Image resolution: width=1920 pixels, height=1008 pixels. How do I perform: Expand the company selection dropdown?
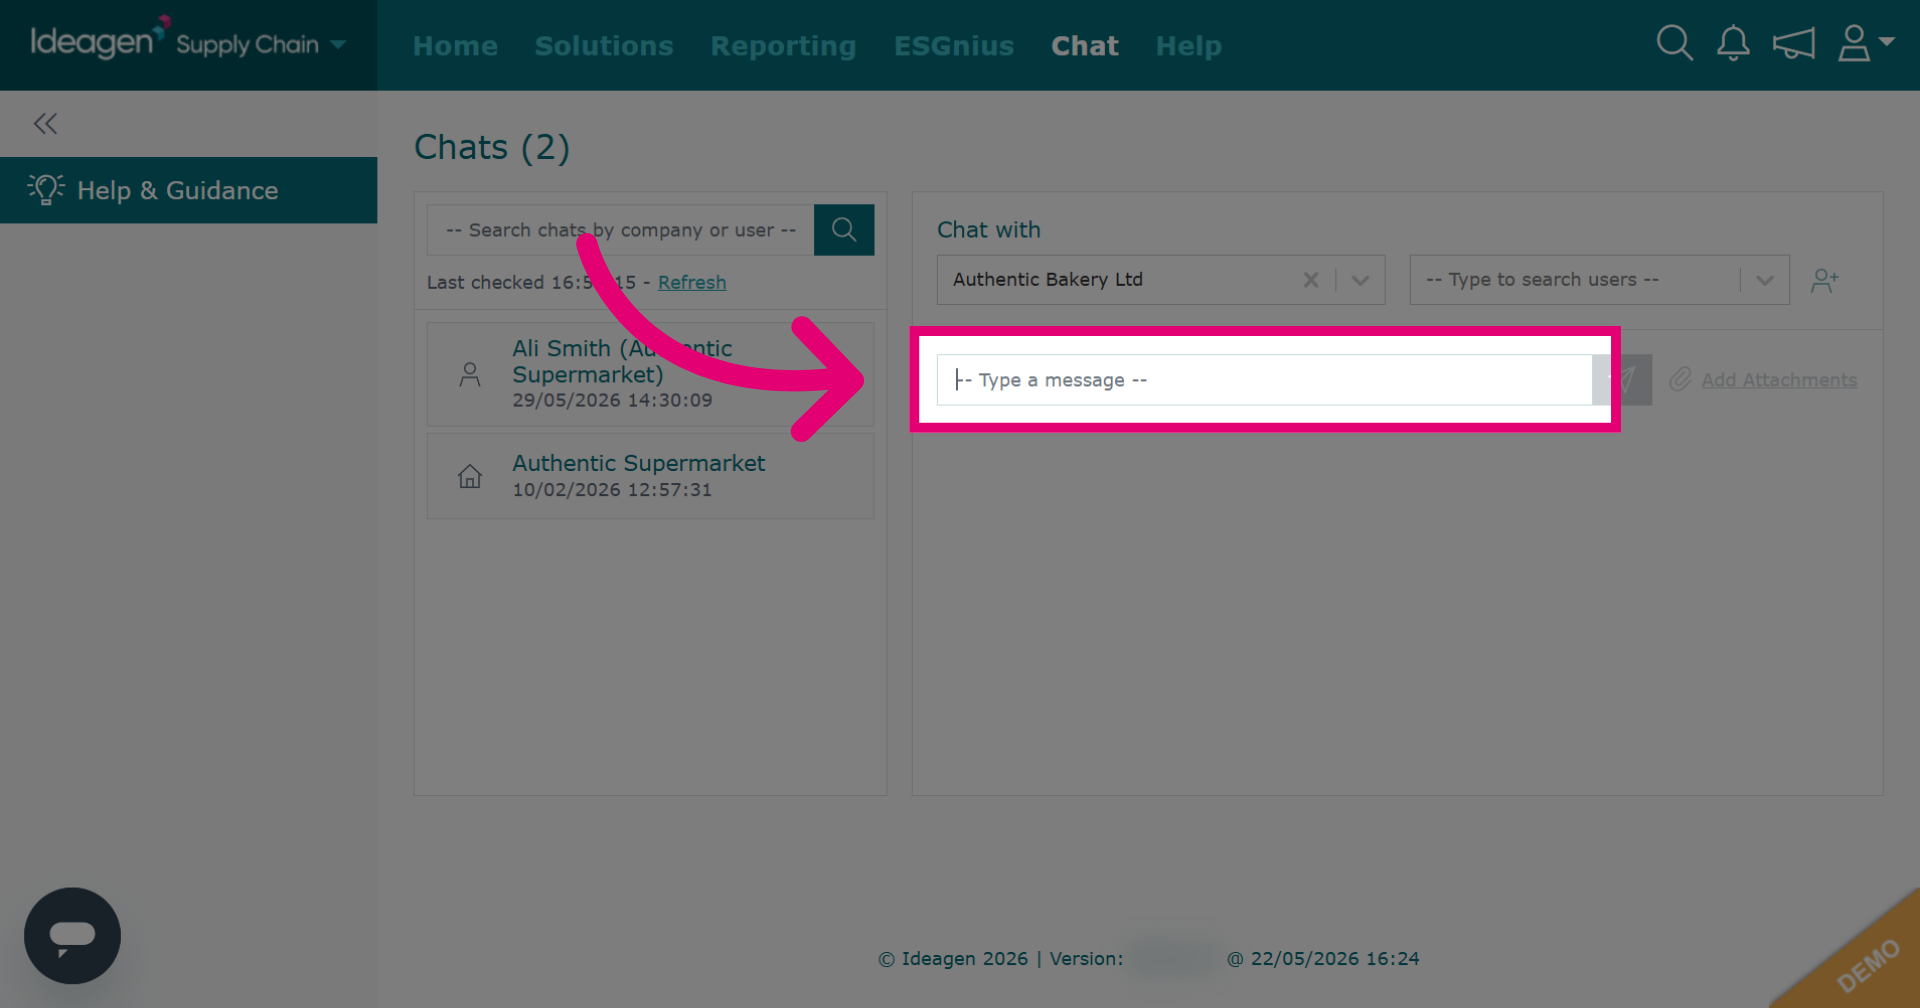[x=1360, y=280]
